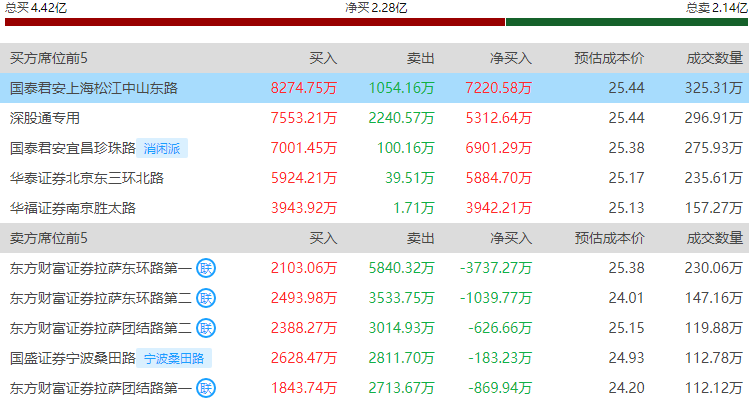Click 买入 column header in seller table
This screenshot has height=399, width=749.
click(323, 238)
